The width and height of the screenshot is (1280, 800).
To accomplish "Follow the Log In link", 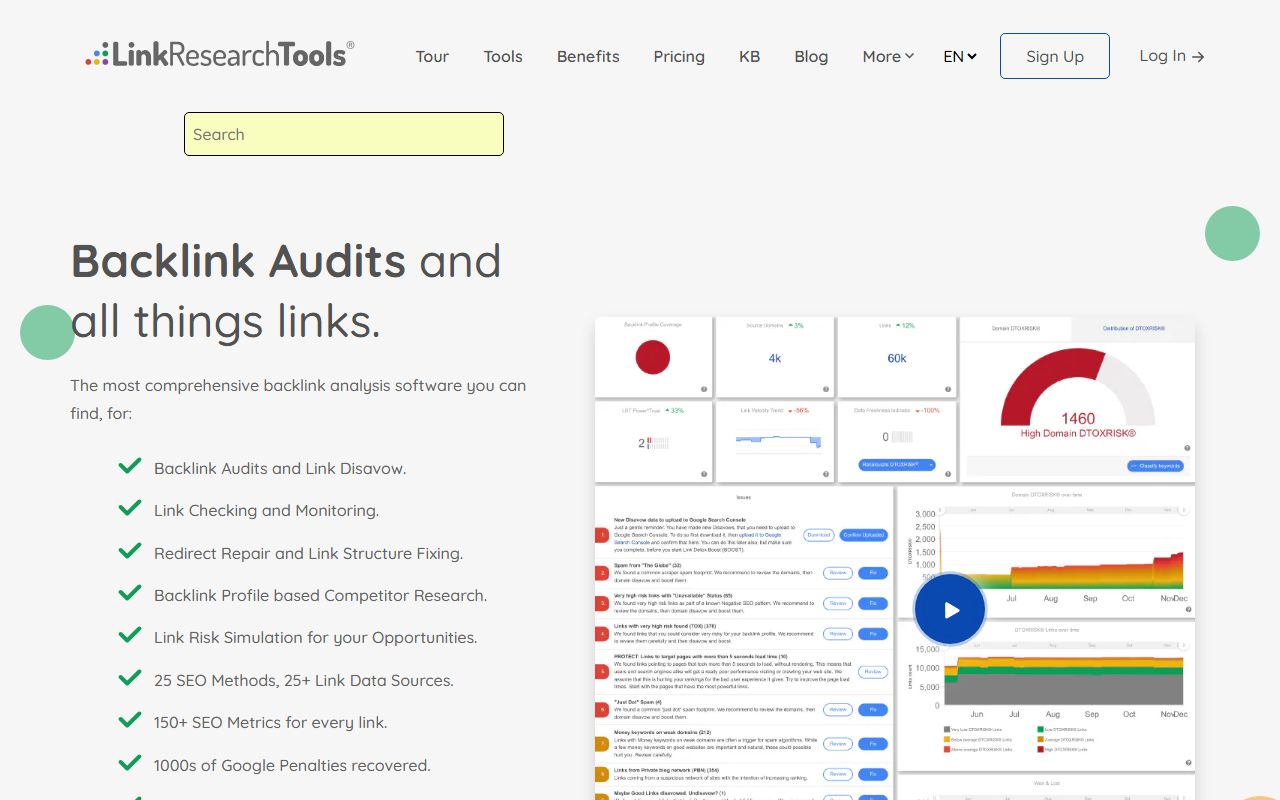I will [1172, 56].
